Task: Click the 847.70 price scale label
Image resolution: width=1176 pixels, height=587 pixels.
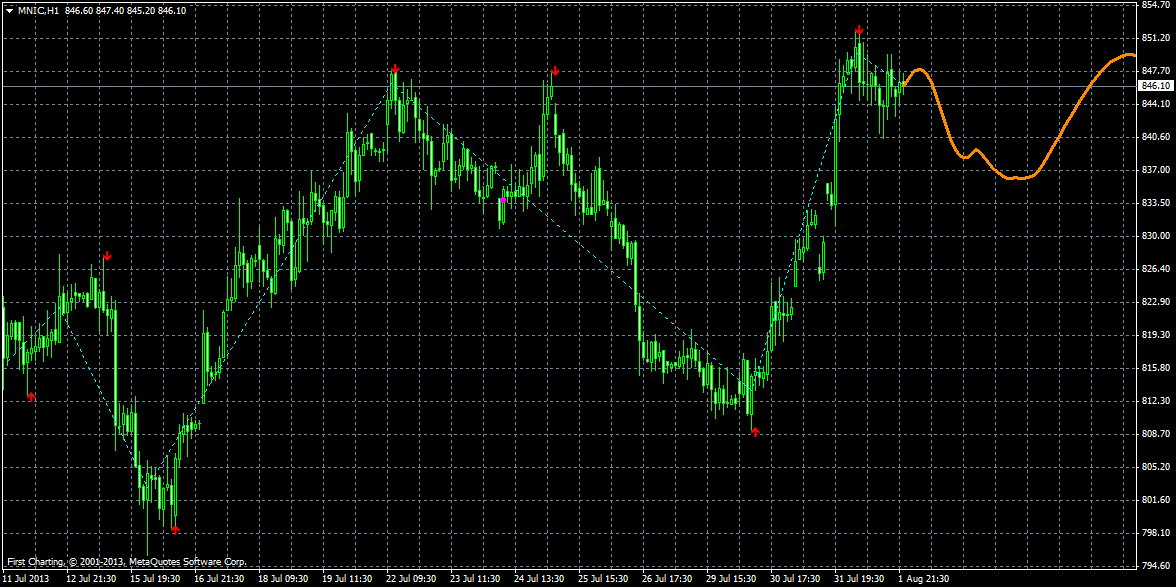Action: pyautogui.click(x=1156, y=70)
